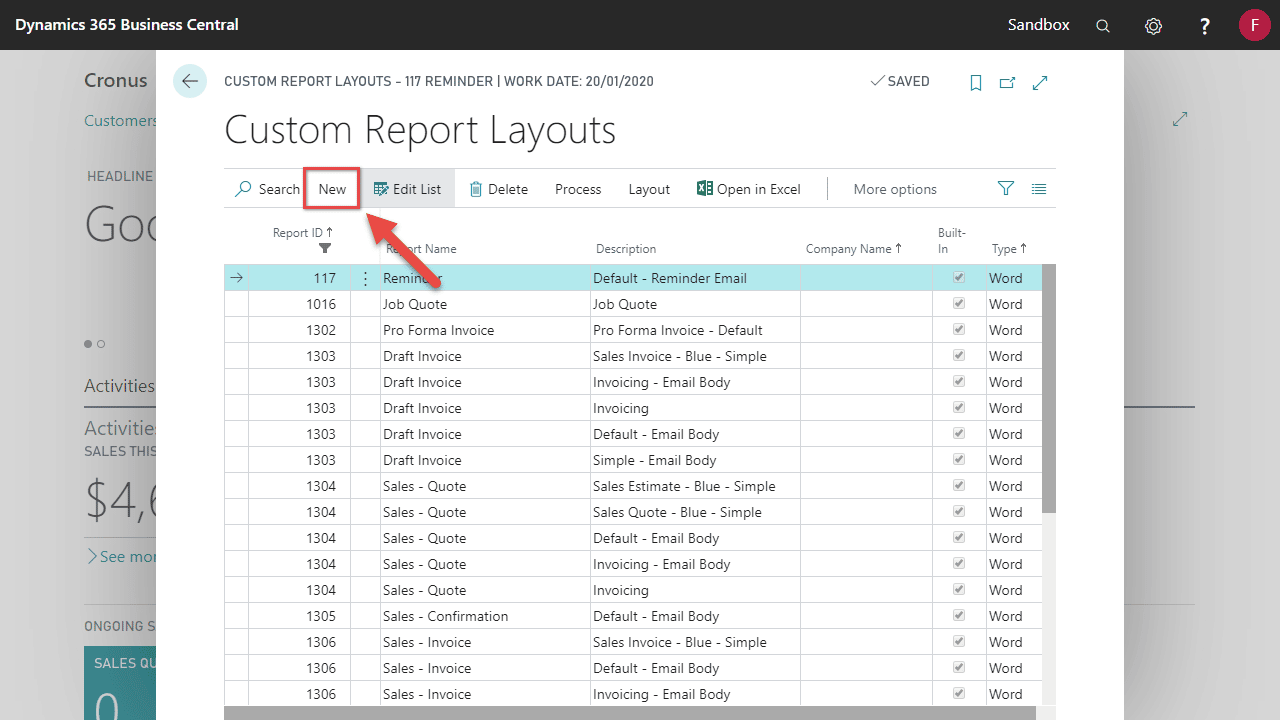The height and width of the screenshot is (720, 1280).
Task: Open row menu dots for Reminder row
Action: click(365, 278)
